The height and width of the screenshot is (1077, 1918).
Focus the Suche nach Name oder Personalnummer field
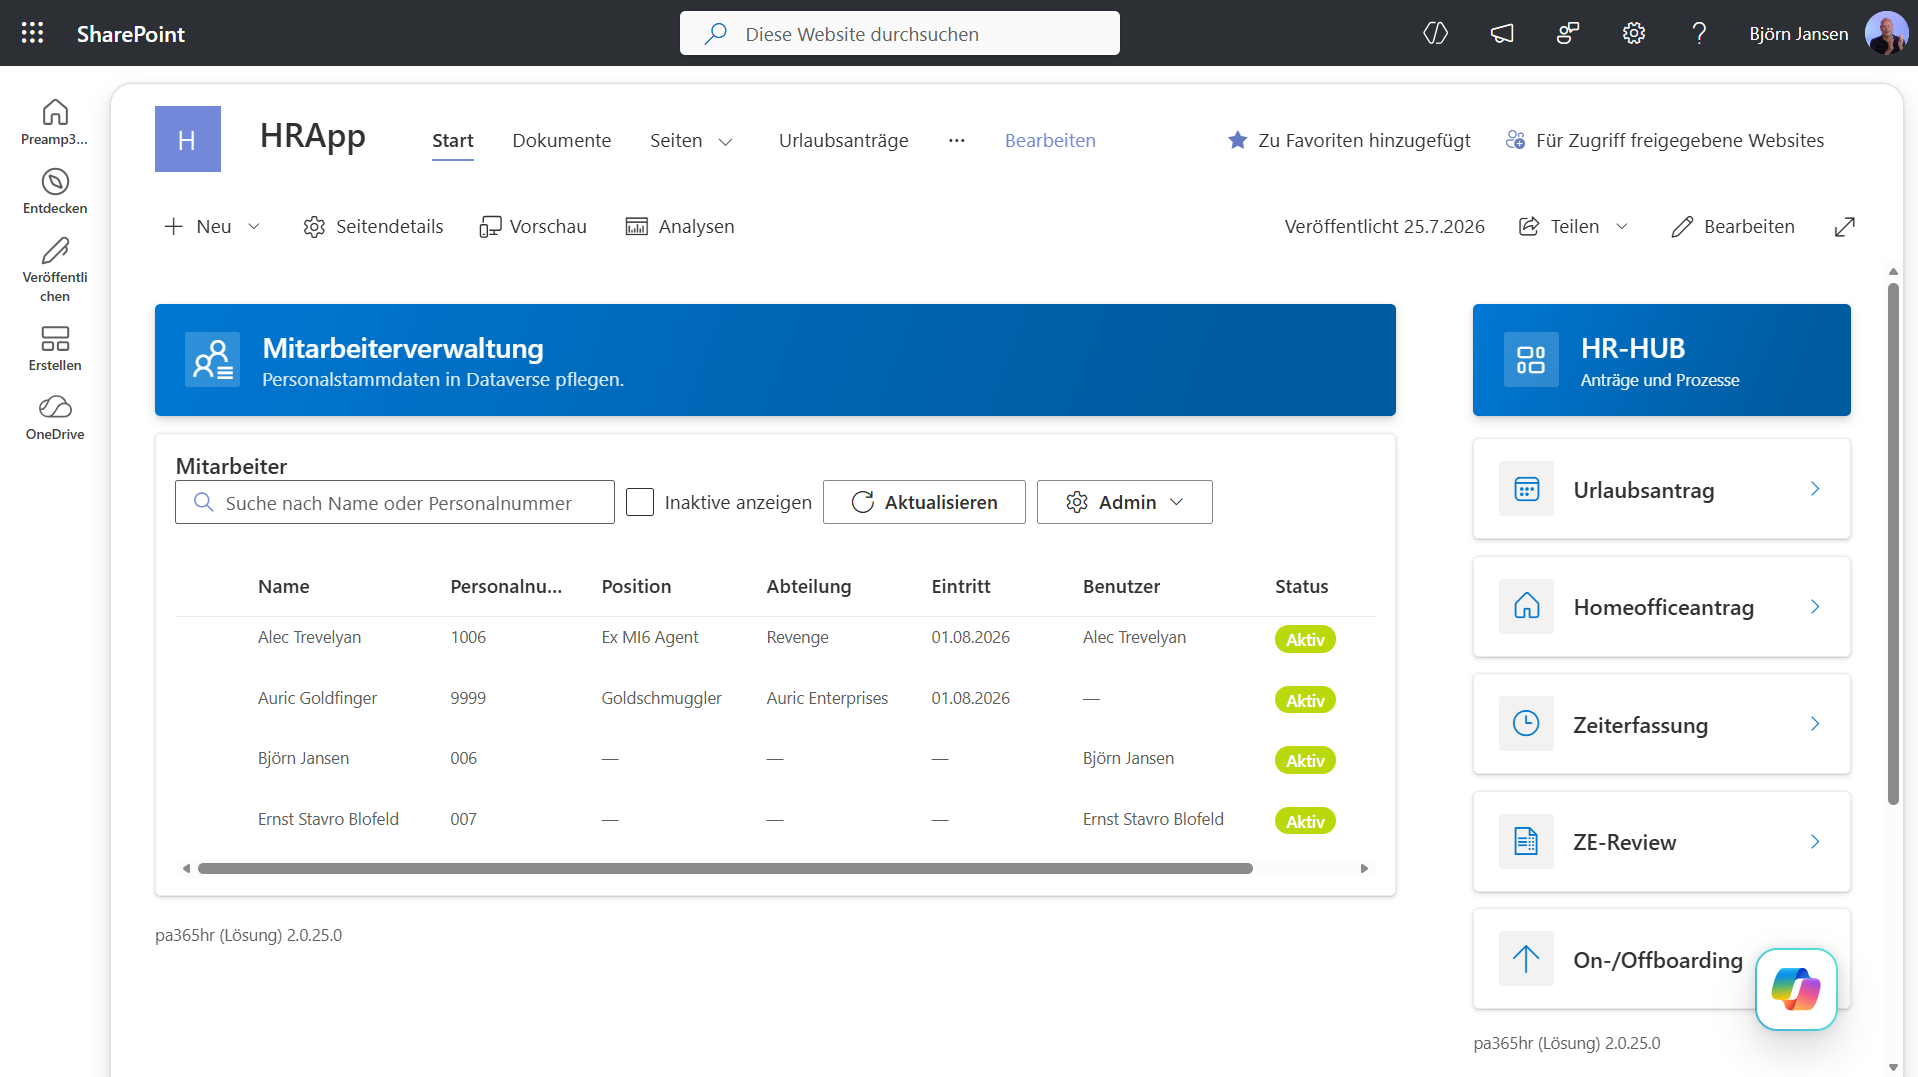coord(395,502)
